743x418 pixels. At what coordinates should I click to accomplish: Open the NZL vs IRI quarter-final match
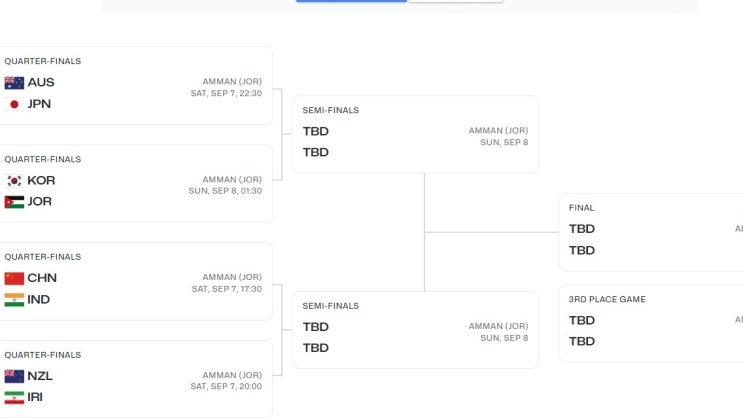(x=135, y=380)
